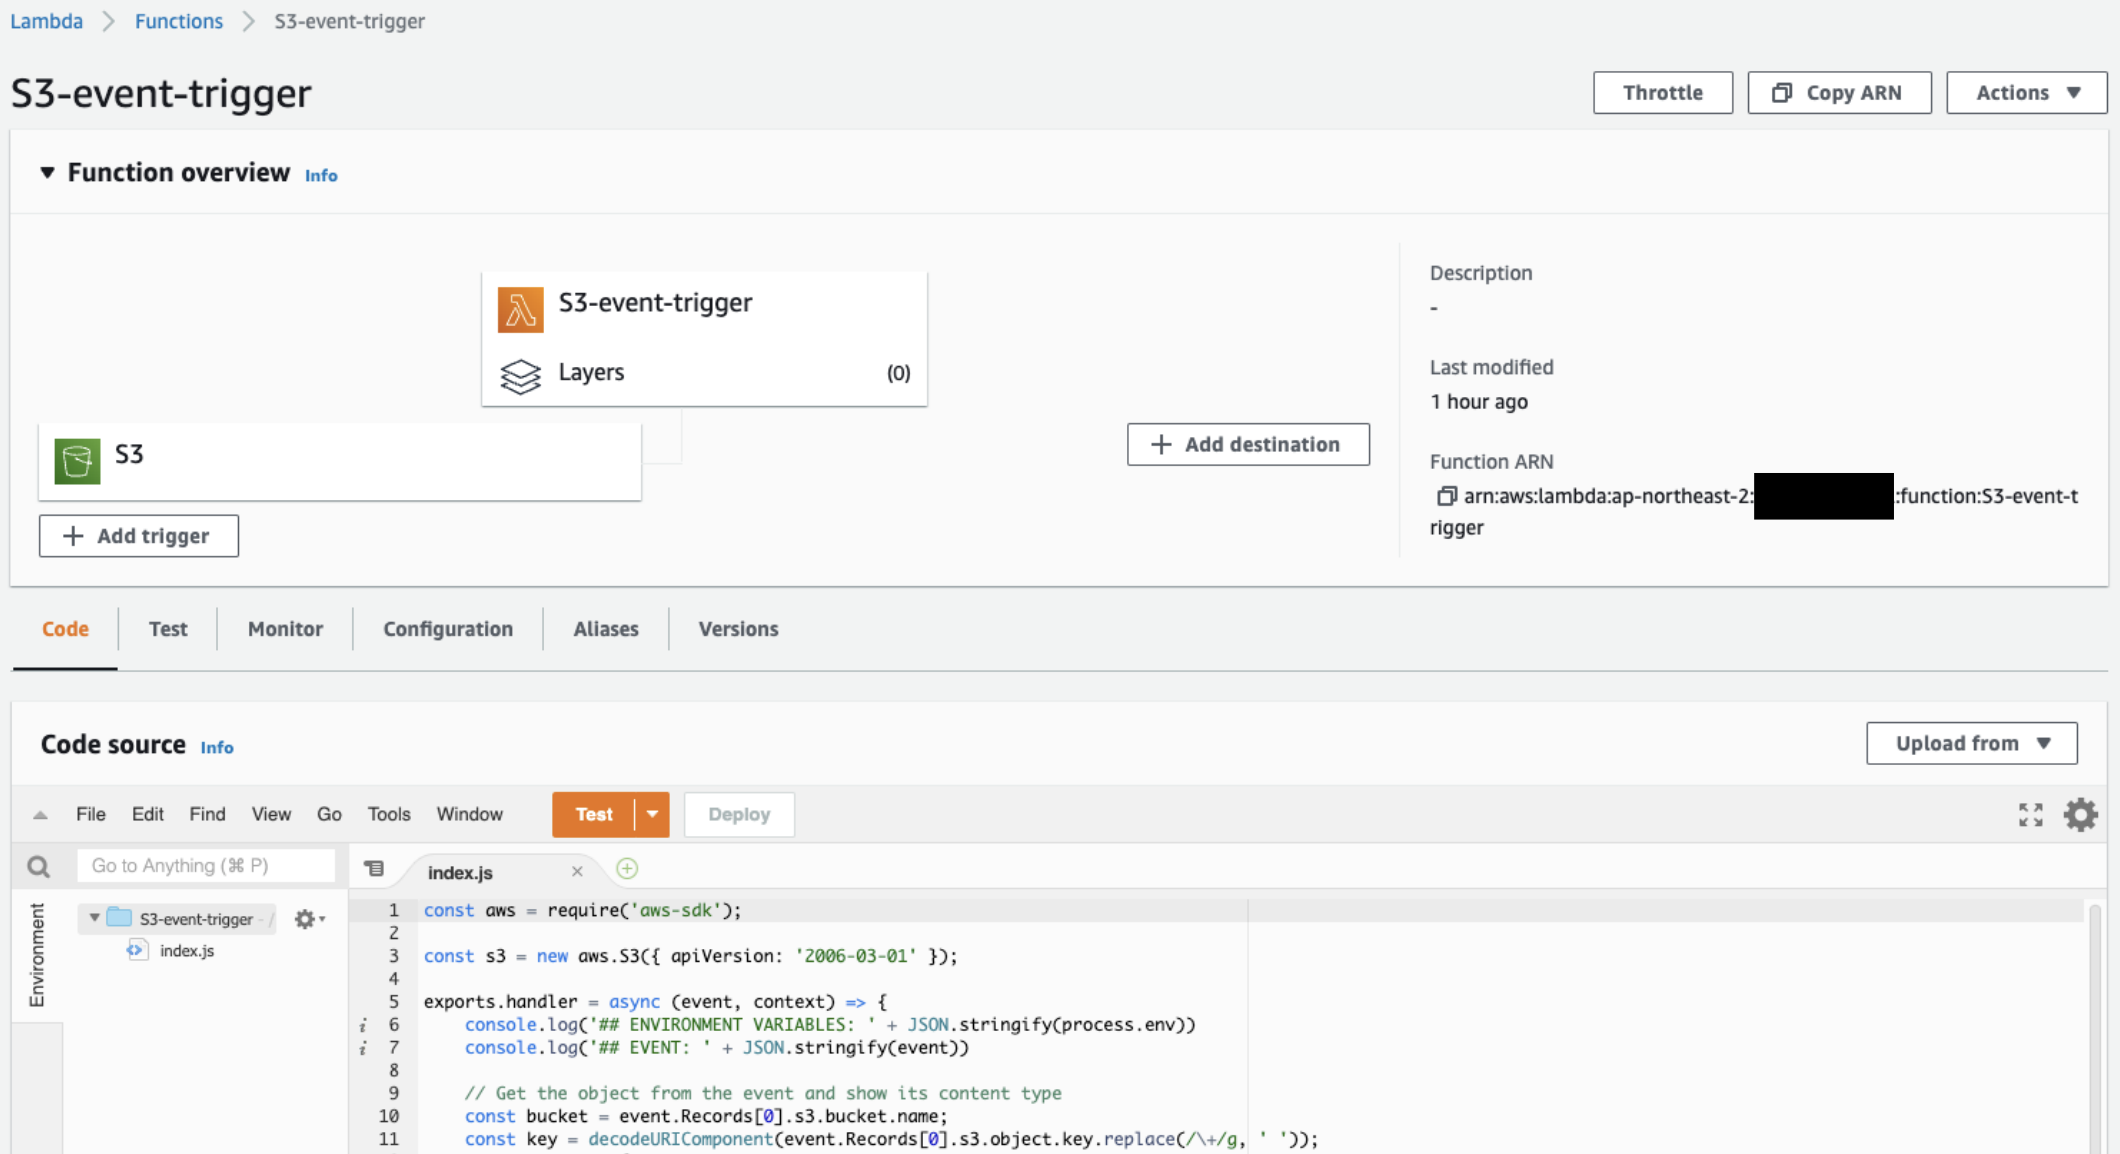The image size is (2120, 1154).
Task: Open code editor settings via the gear icon
Action: (x=2081, y=814)
